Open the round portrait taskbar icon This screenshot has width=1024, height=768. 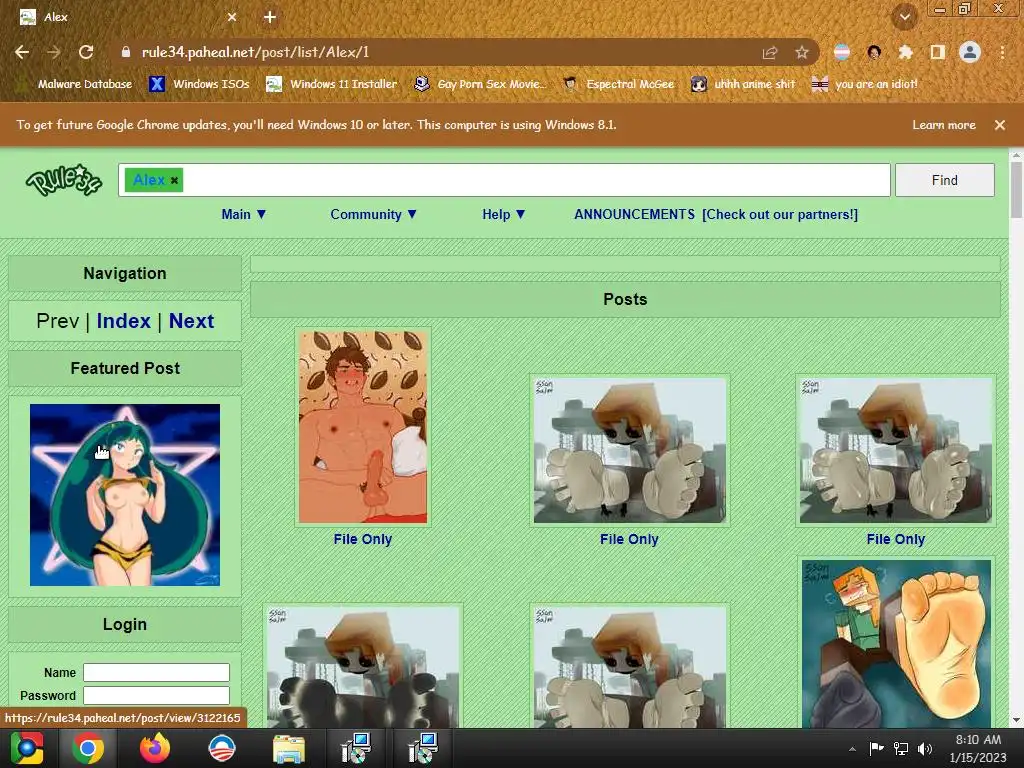click(221, 748)
